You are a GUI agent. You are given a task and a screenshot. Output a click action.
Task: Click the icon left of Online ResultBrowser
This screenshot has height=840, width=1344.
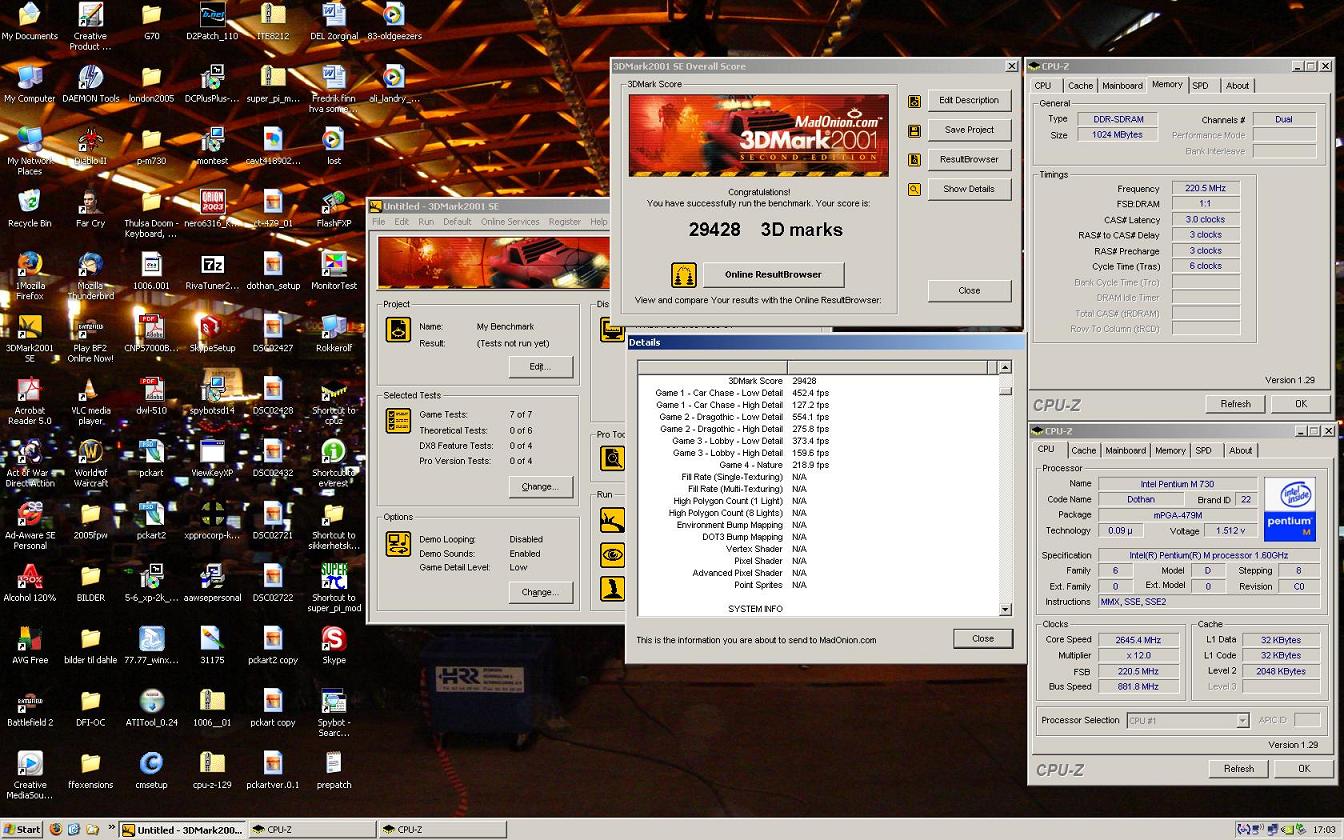click(684, 274)
